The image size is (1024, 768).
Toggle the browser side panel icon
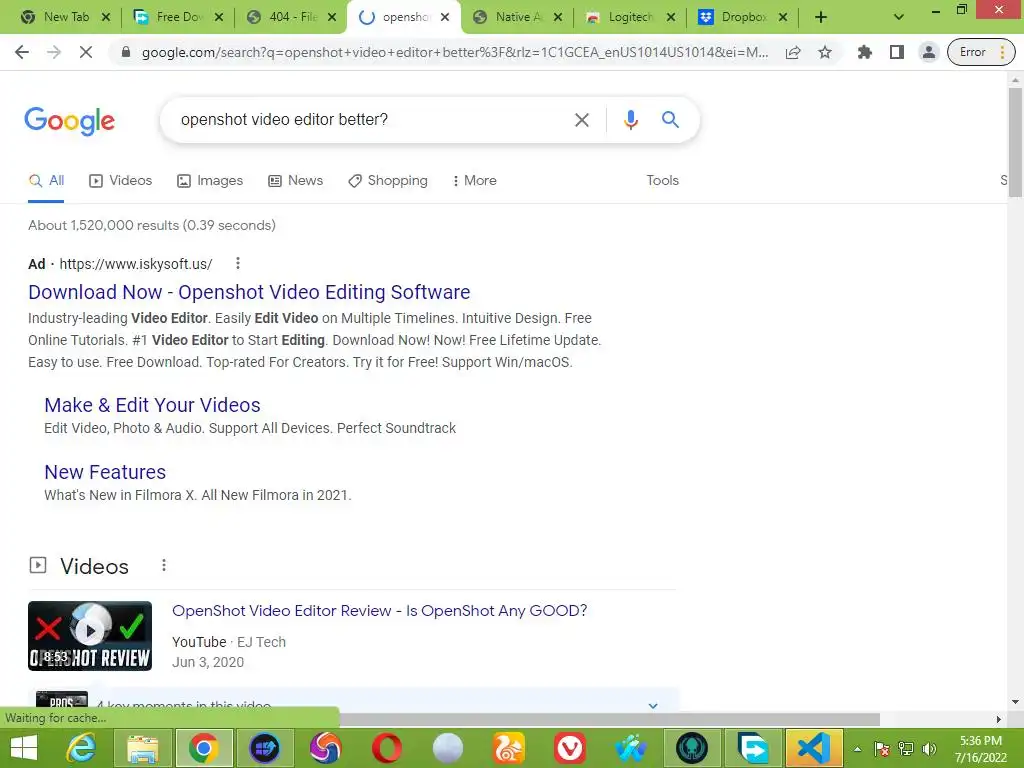coord(897,52)
